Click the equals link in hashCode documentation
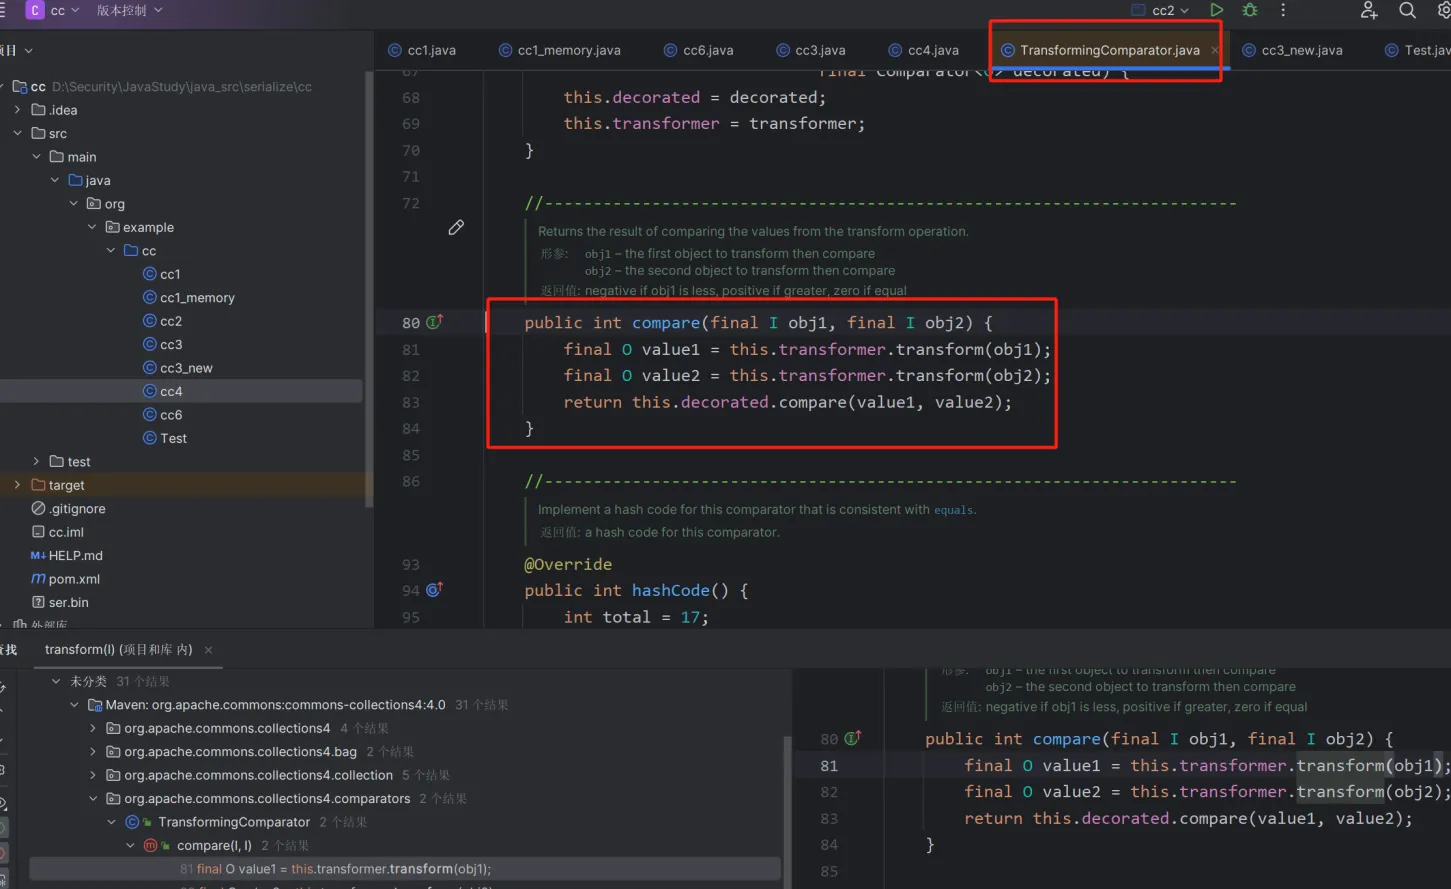The height and width of the screenshot is (889, 1451). click(x=953, y=510)
